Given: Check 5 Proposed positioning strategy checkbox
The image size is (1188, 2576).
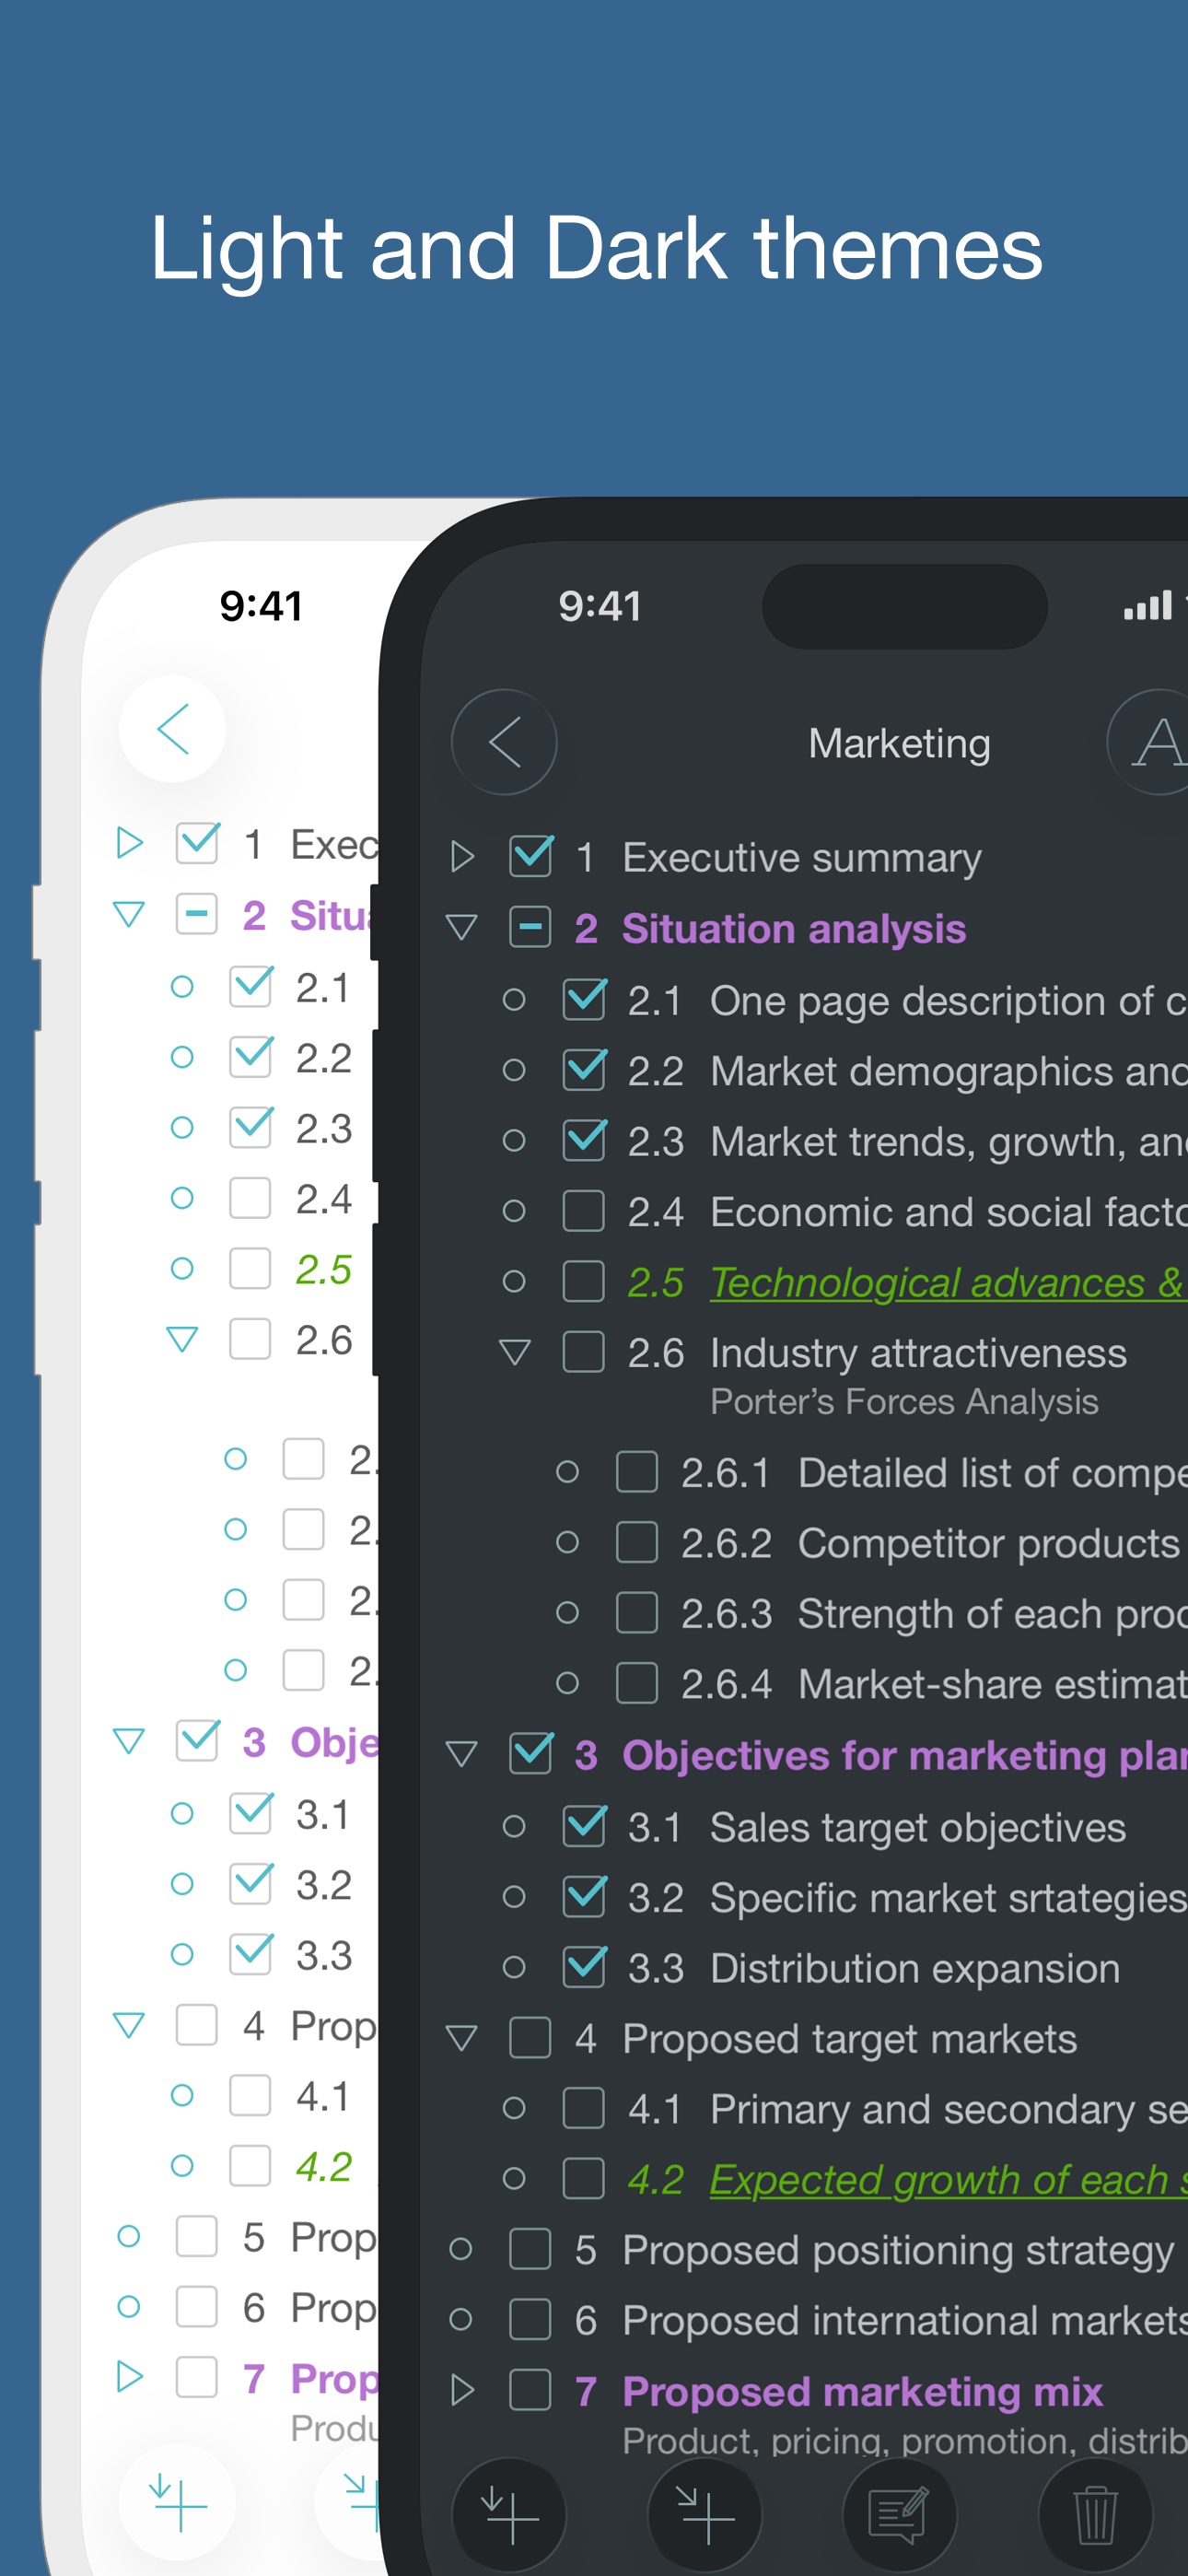Looking at the screenshot, I should 530,2249.
